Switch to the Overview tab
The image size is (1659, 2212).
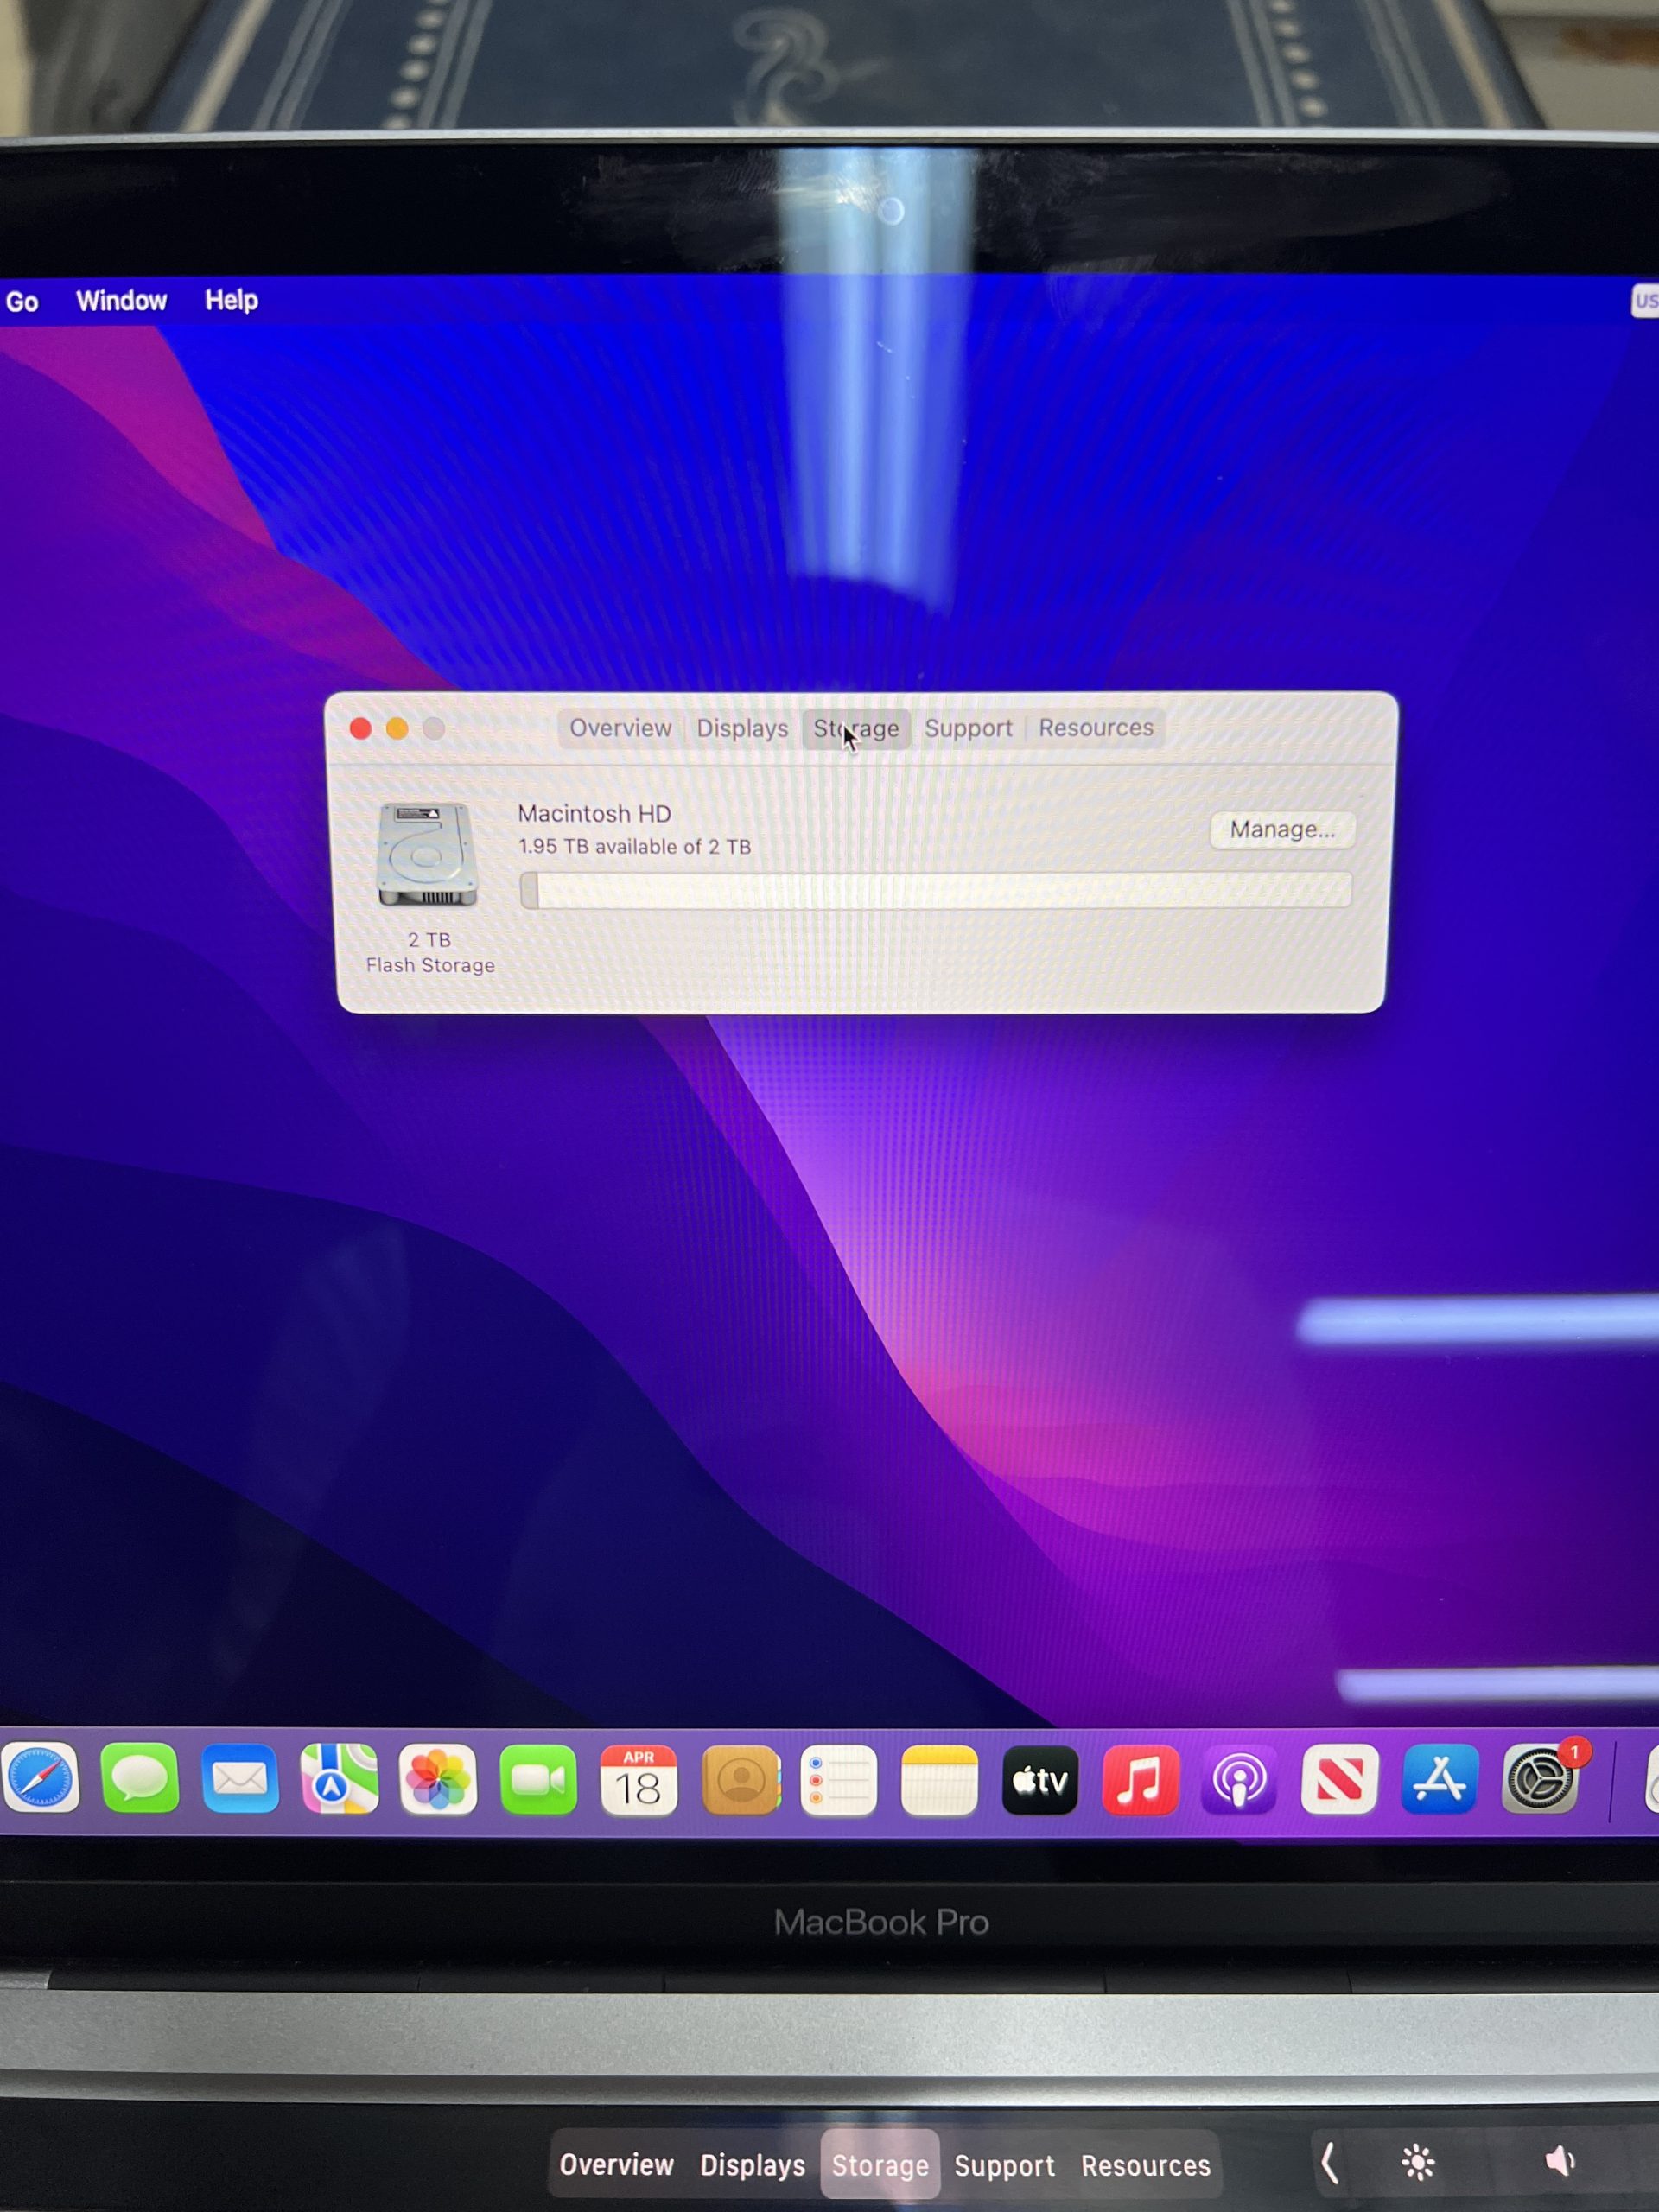[x=620, y=728]
